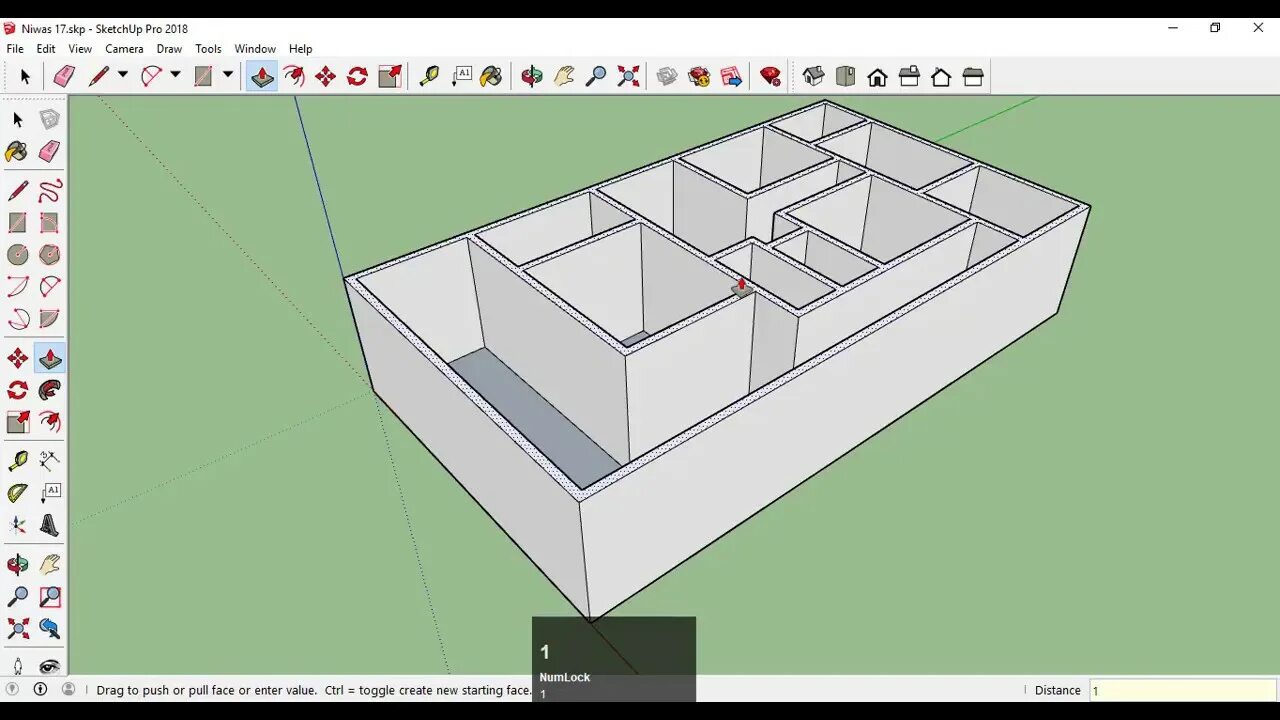Select the Text label tool in top toolbar
Image resolution: width=1280 pixels, height=720 pixels.
(461, 77)
